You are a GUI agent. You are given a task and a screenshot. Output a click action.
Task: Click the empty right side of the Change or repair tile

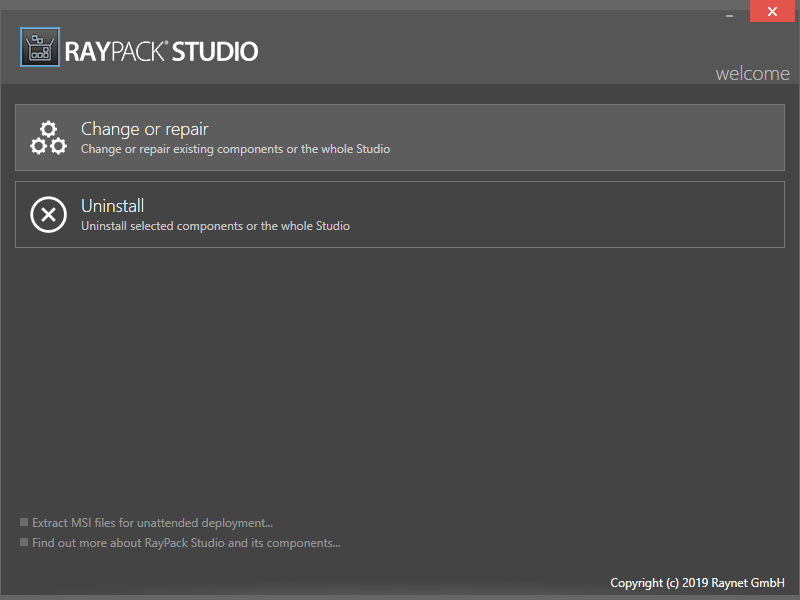(600, 137)
